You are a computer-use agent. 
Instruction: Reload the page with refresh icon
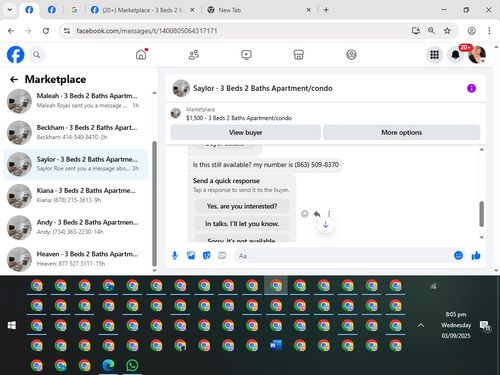click(x=46, y=31)
